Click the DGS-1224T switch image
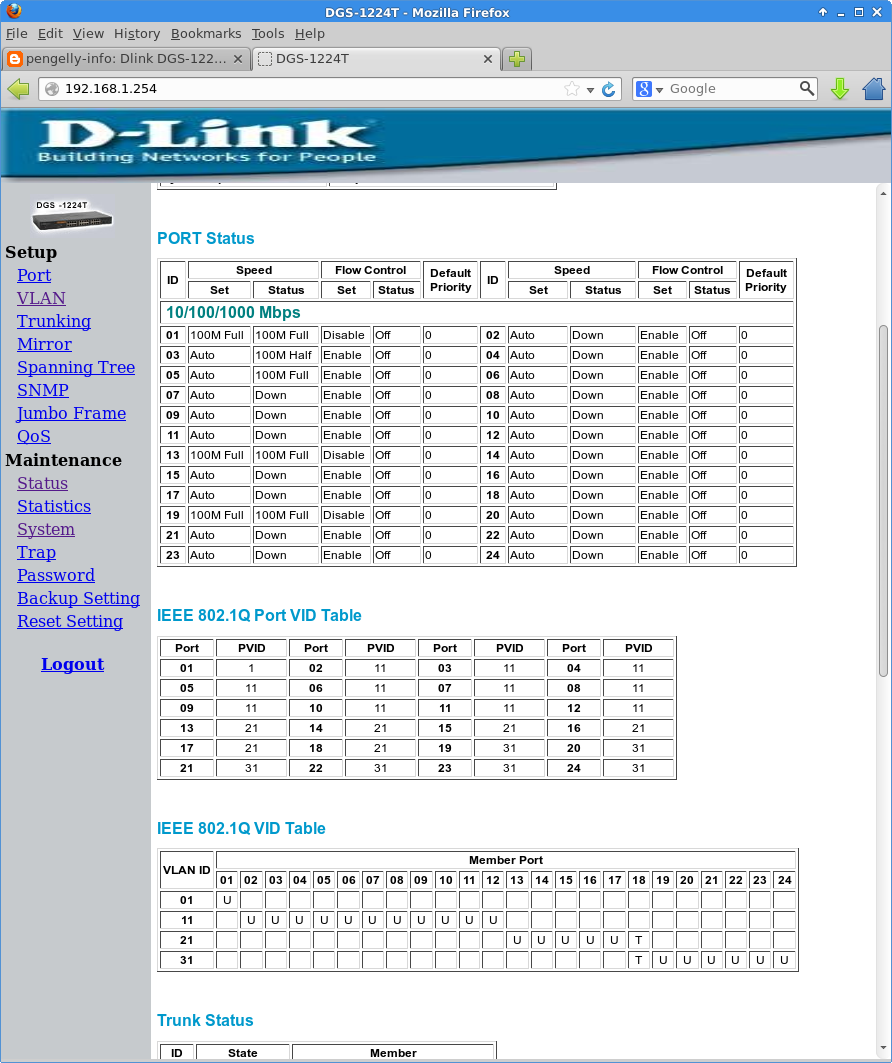Viewport: 892px width, 1063px height. pyautogui.click(x=72, y=216)
